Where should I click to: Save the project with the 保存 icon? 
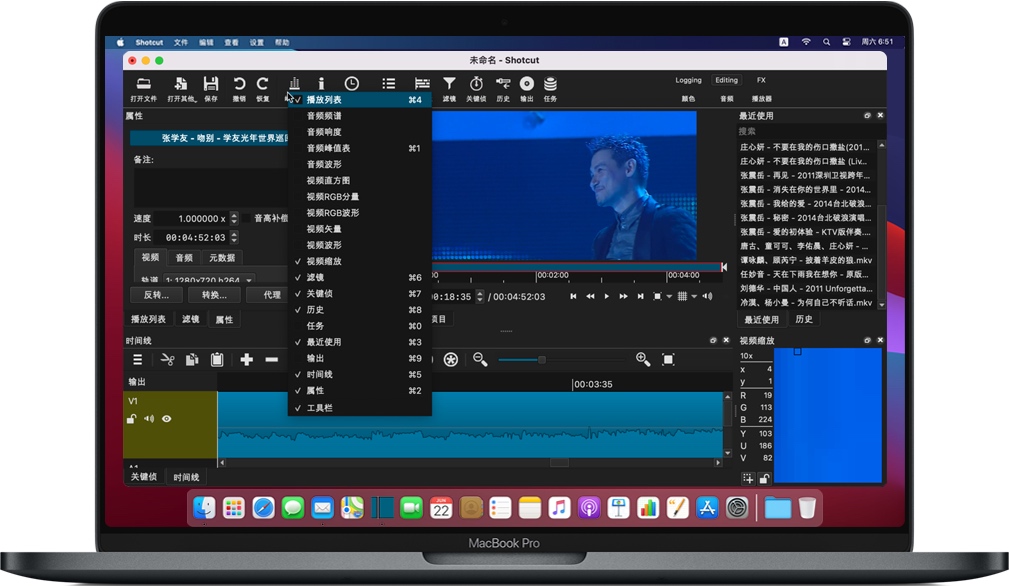point(211,84)
